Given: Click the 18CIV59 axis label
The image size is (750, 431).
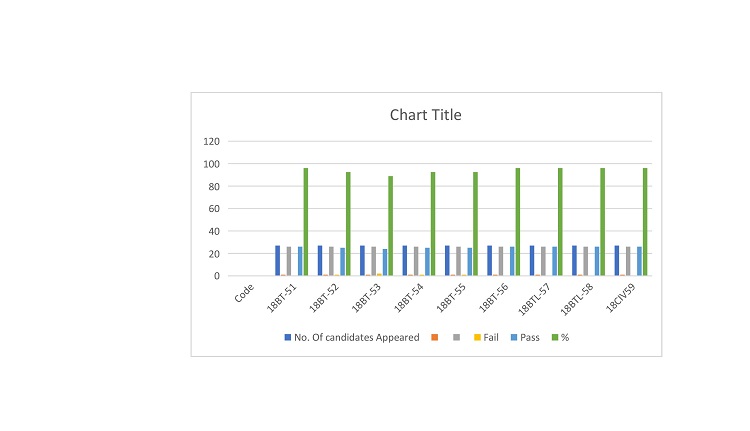Looking at the screenshot, I should click(x=620, y=298).
